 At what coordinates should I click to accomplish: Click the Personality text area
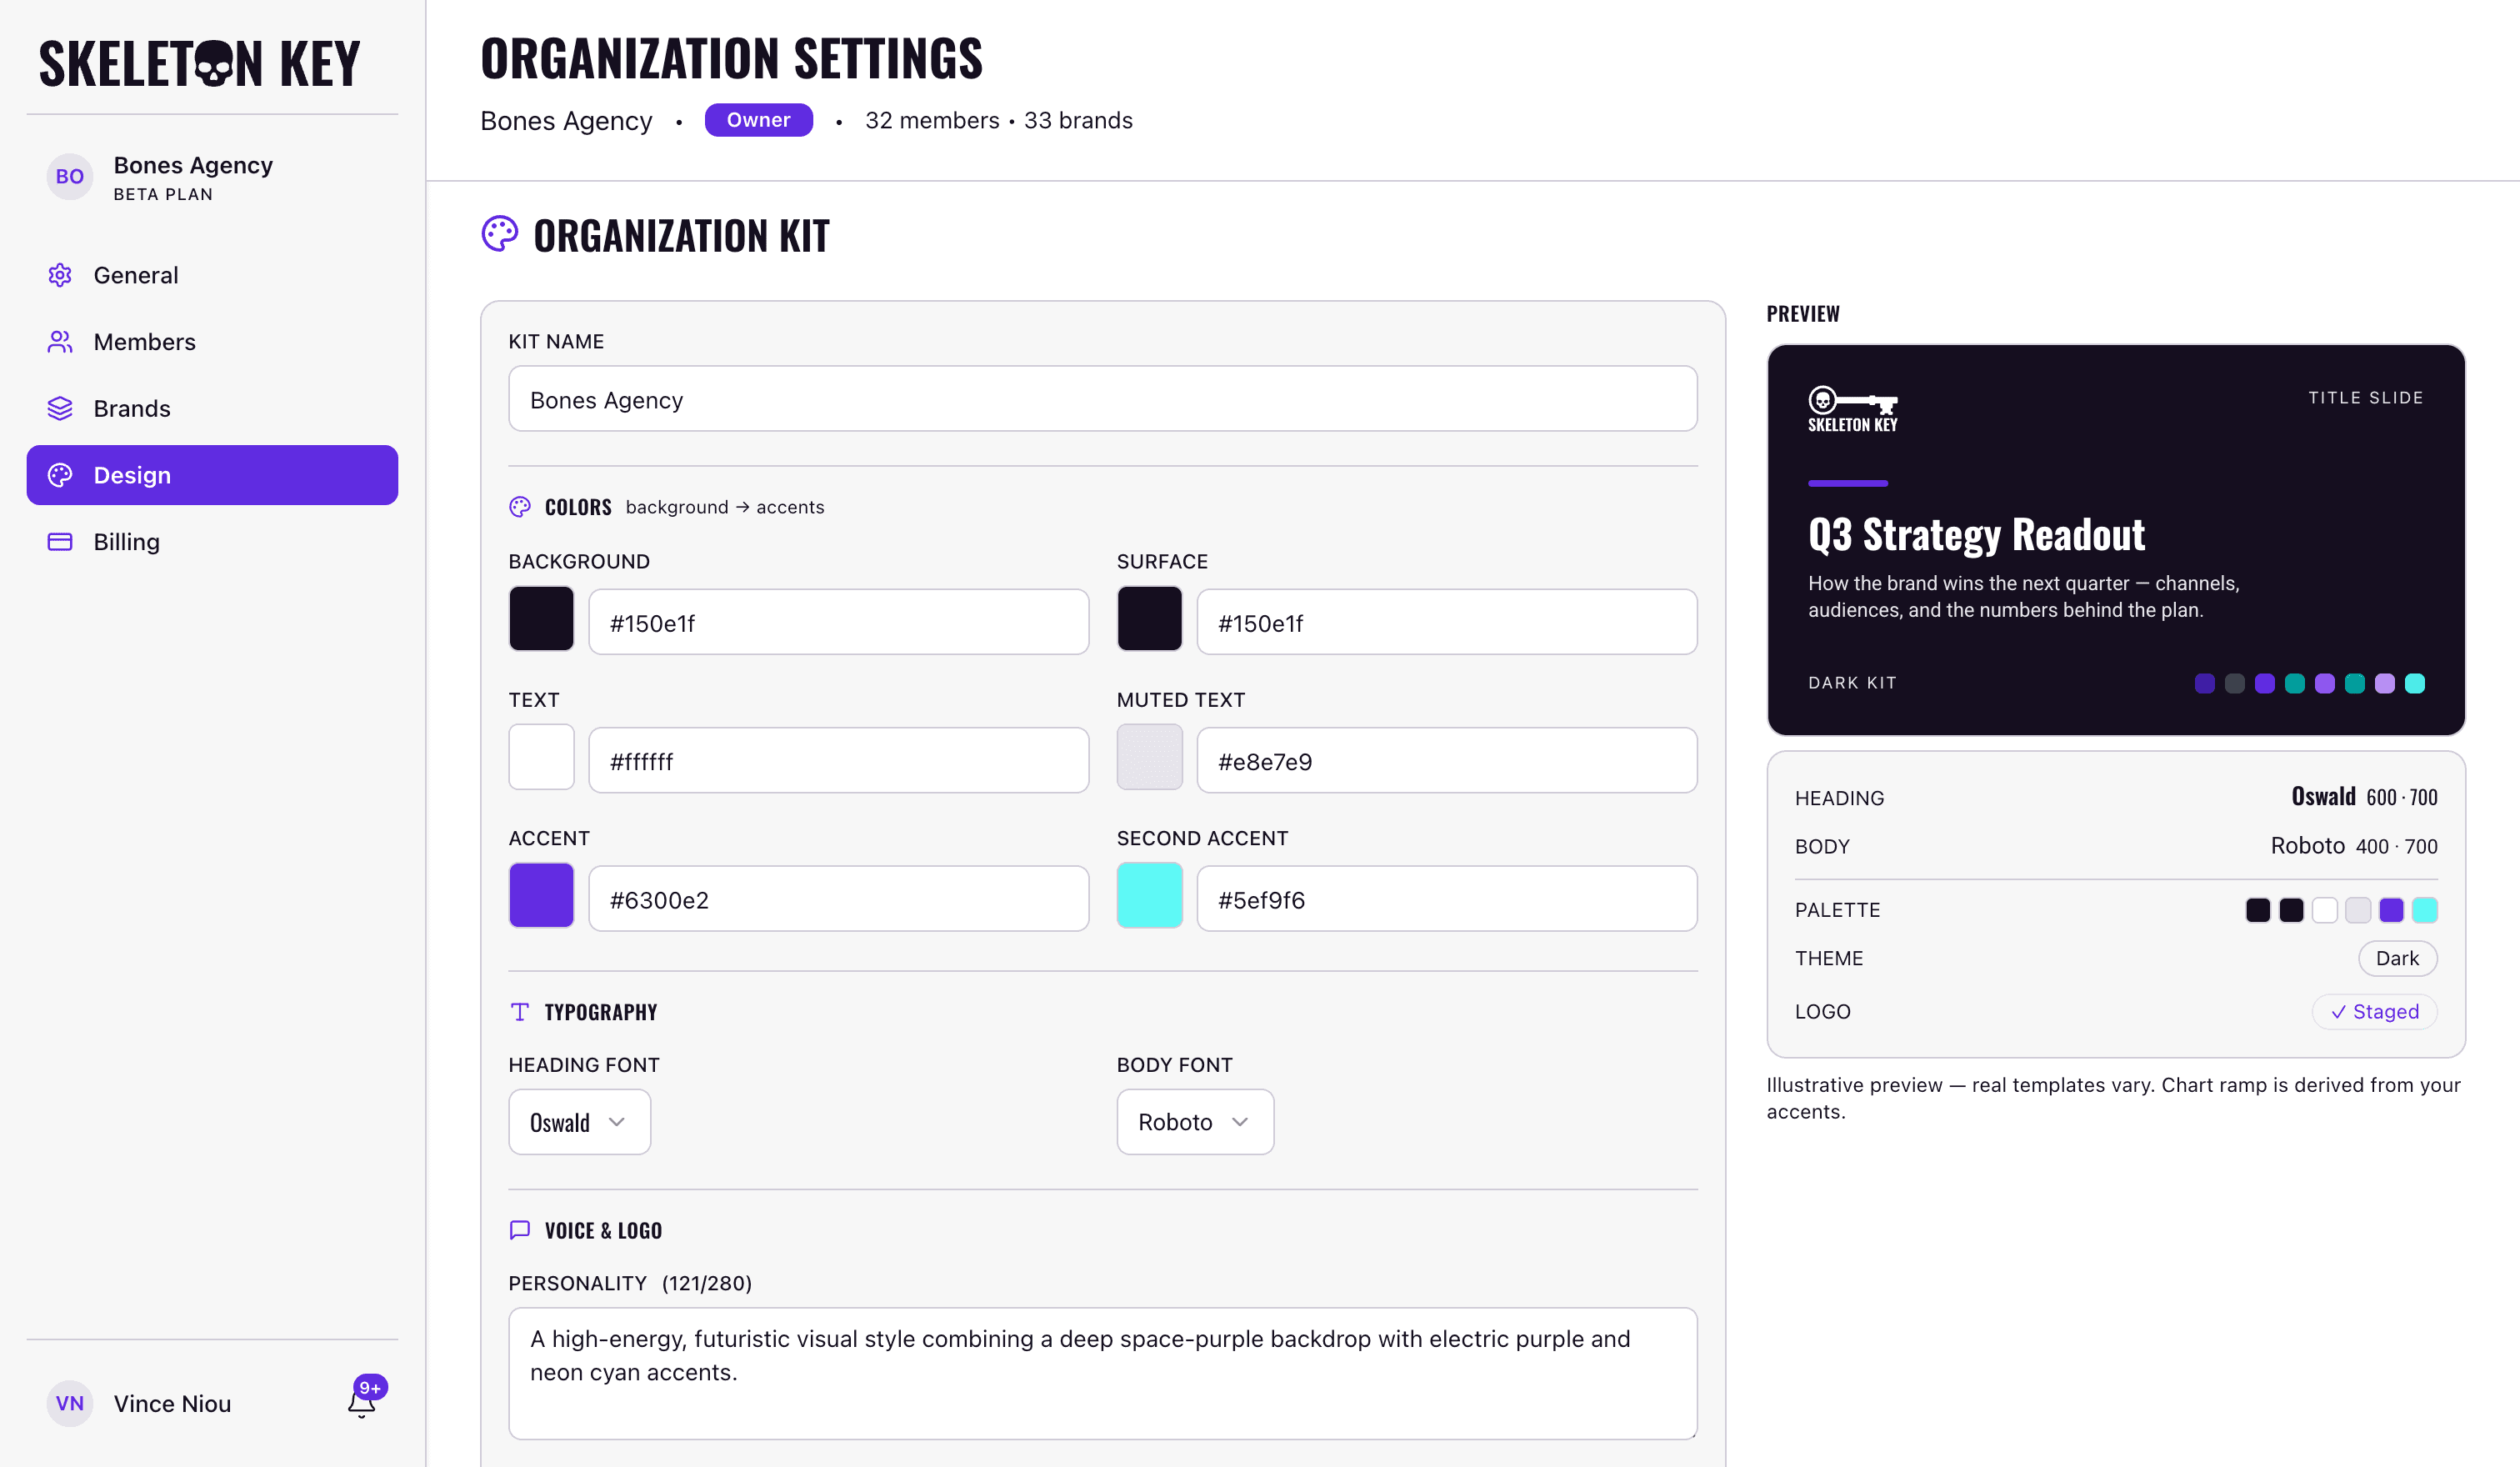[x=1102, y=1373]
